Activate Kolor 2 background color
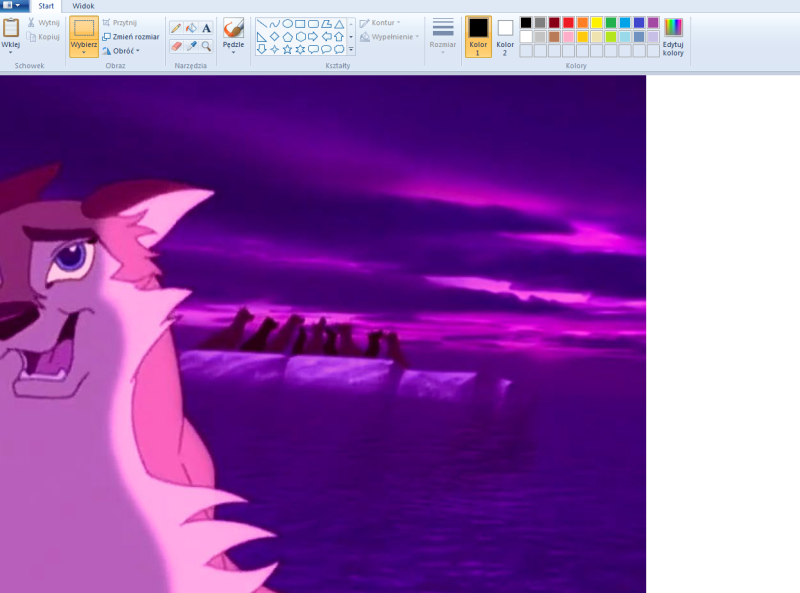Screen dimensions: 800x593 point(505,36)
